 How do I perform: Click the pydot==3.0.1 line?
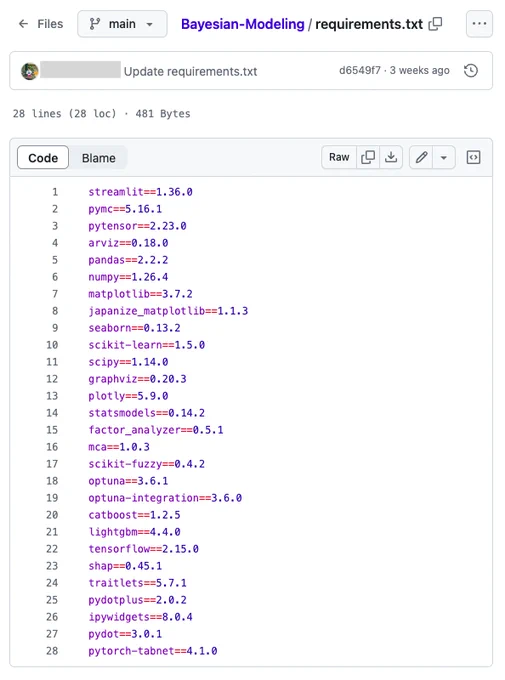(125, 634)
